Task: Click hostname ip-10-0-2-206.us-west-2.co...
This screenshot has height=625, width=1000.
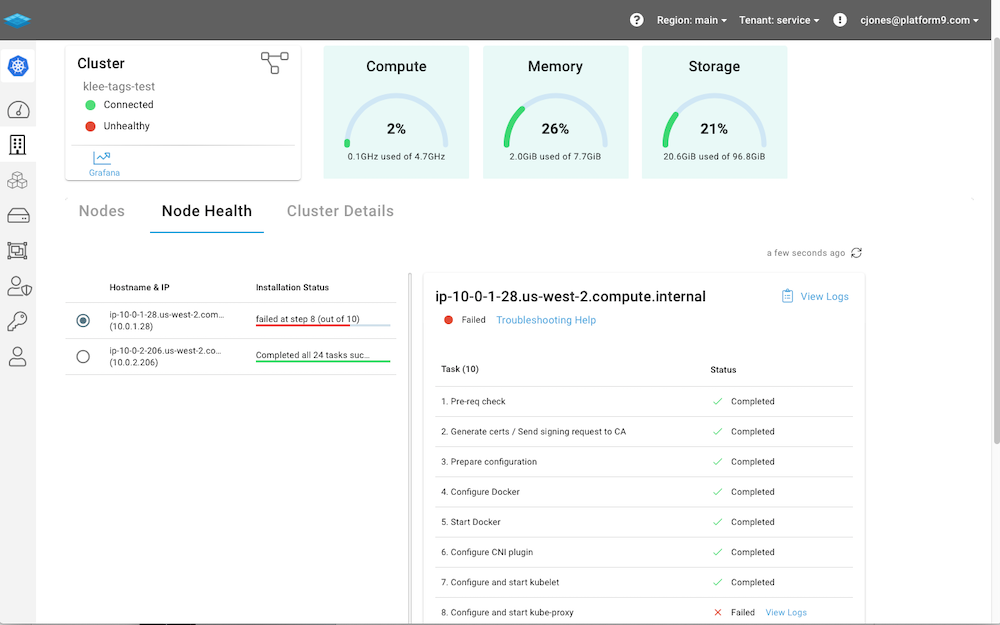Action: click(165, 351)
